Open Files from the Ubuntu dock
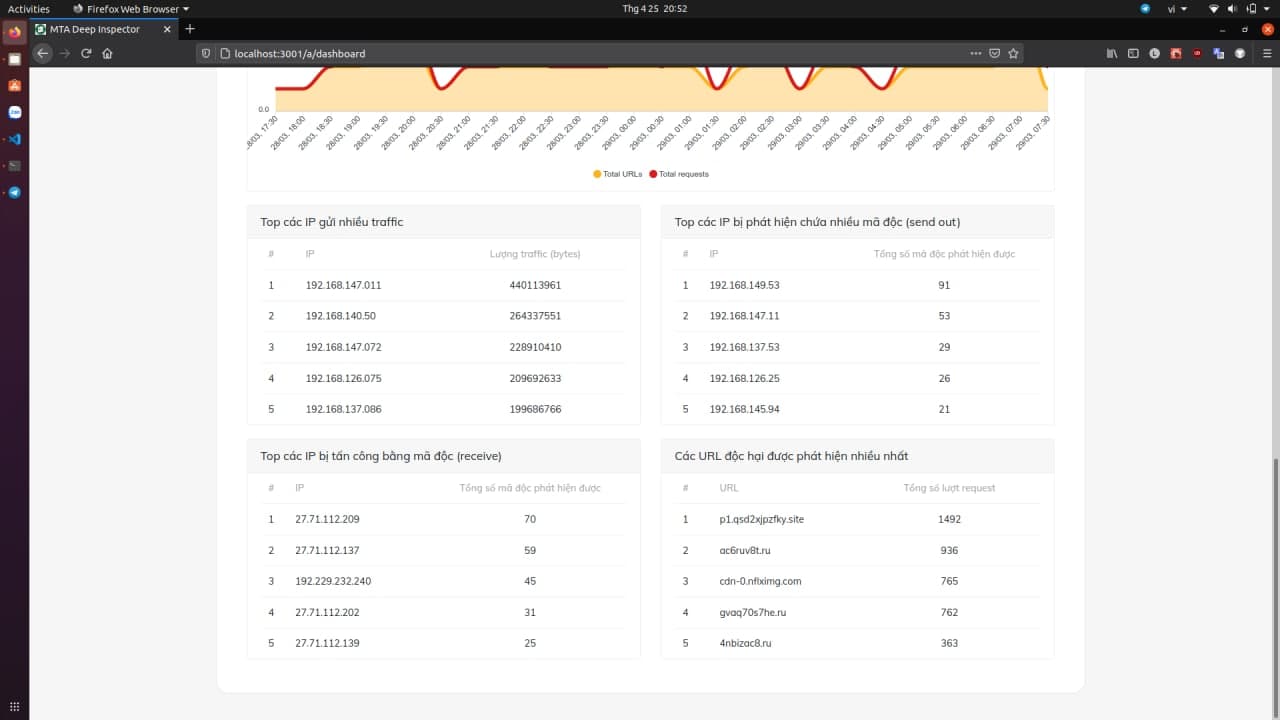Image resolution: width=1280 pixels, height=720 pixels. pos(14,59)
